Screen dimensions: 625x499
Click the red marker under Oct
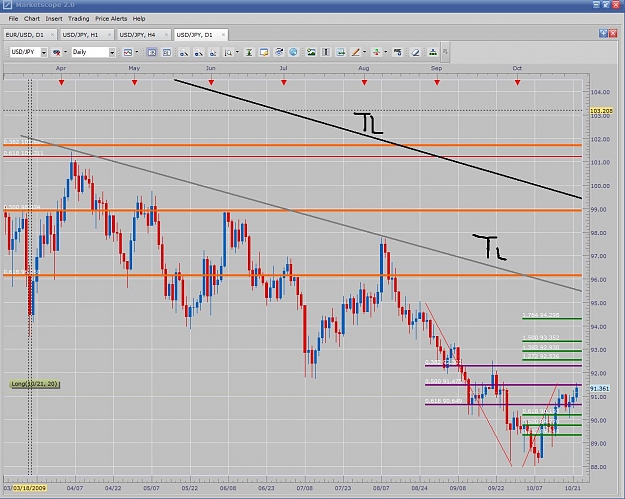[517, 83]
